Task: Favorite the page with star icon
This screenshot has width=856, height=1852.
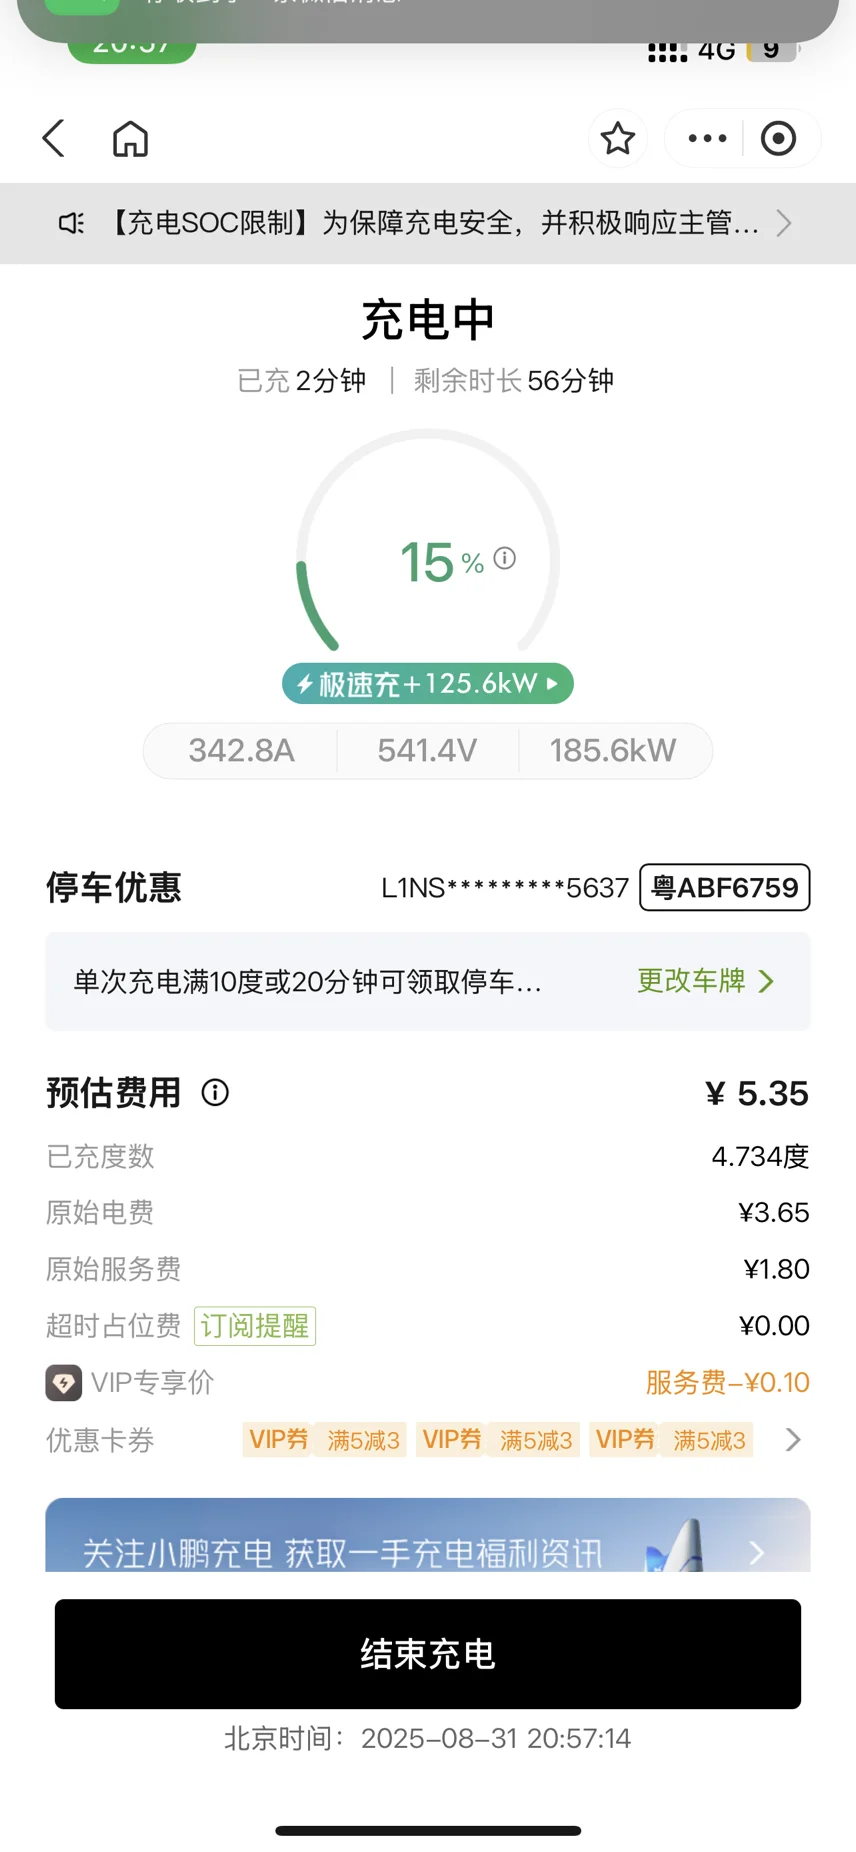Action: tap(617, 138)
